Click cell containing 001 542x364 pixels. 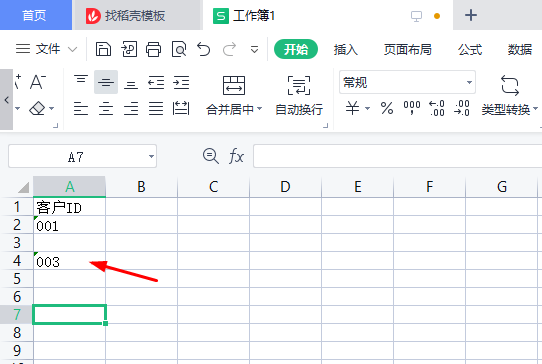tap(69, 225)
